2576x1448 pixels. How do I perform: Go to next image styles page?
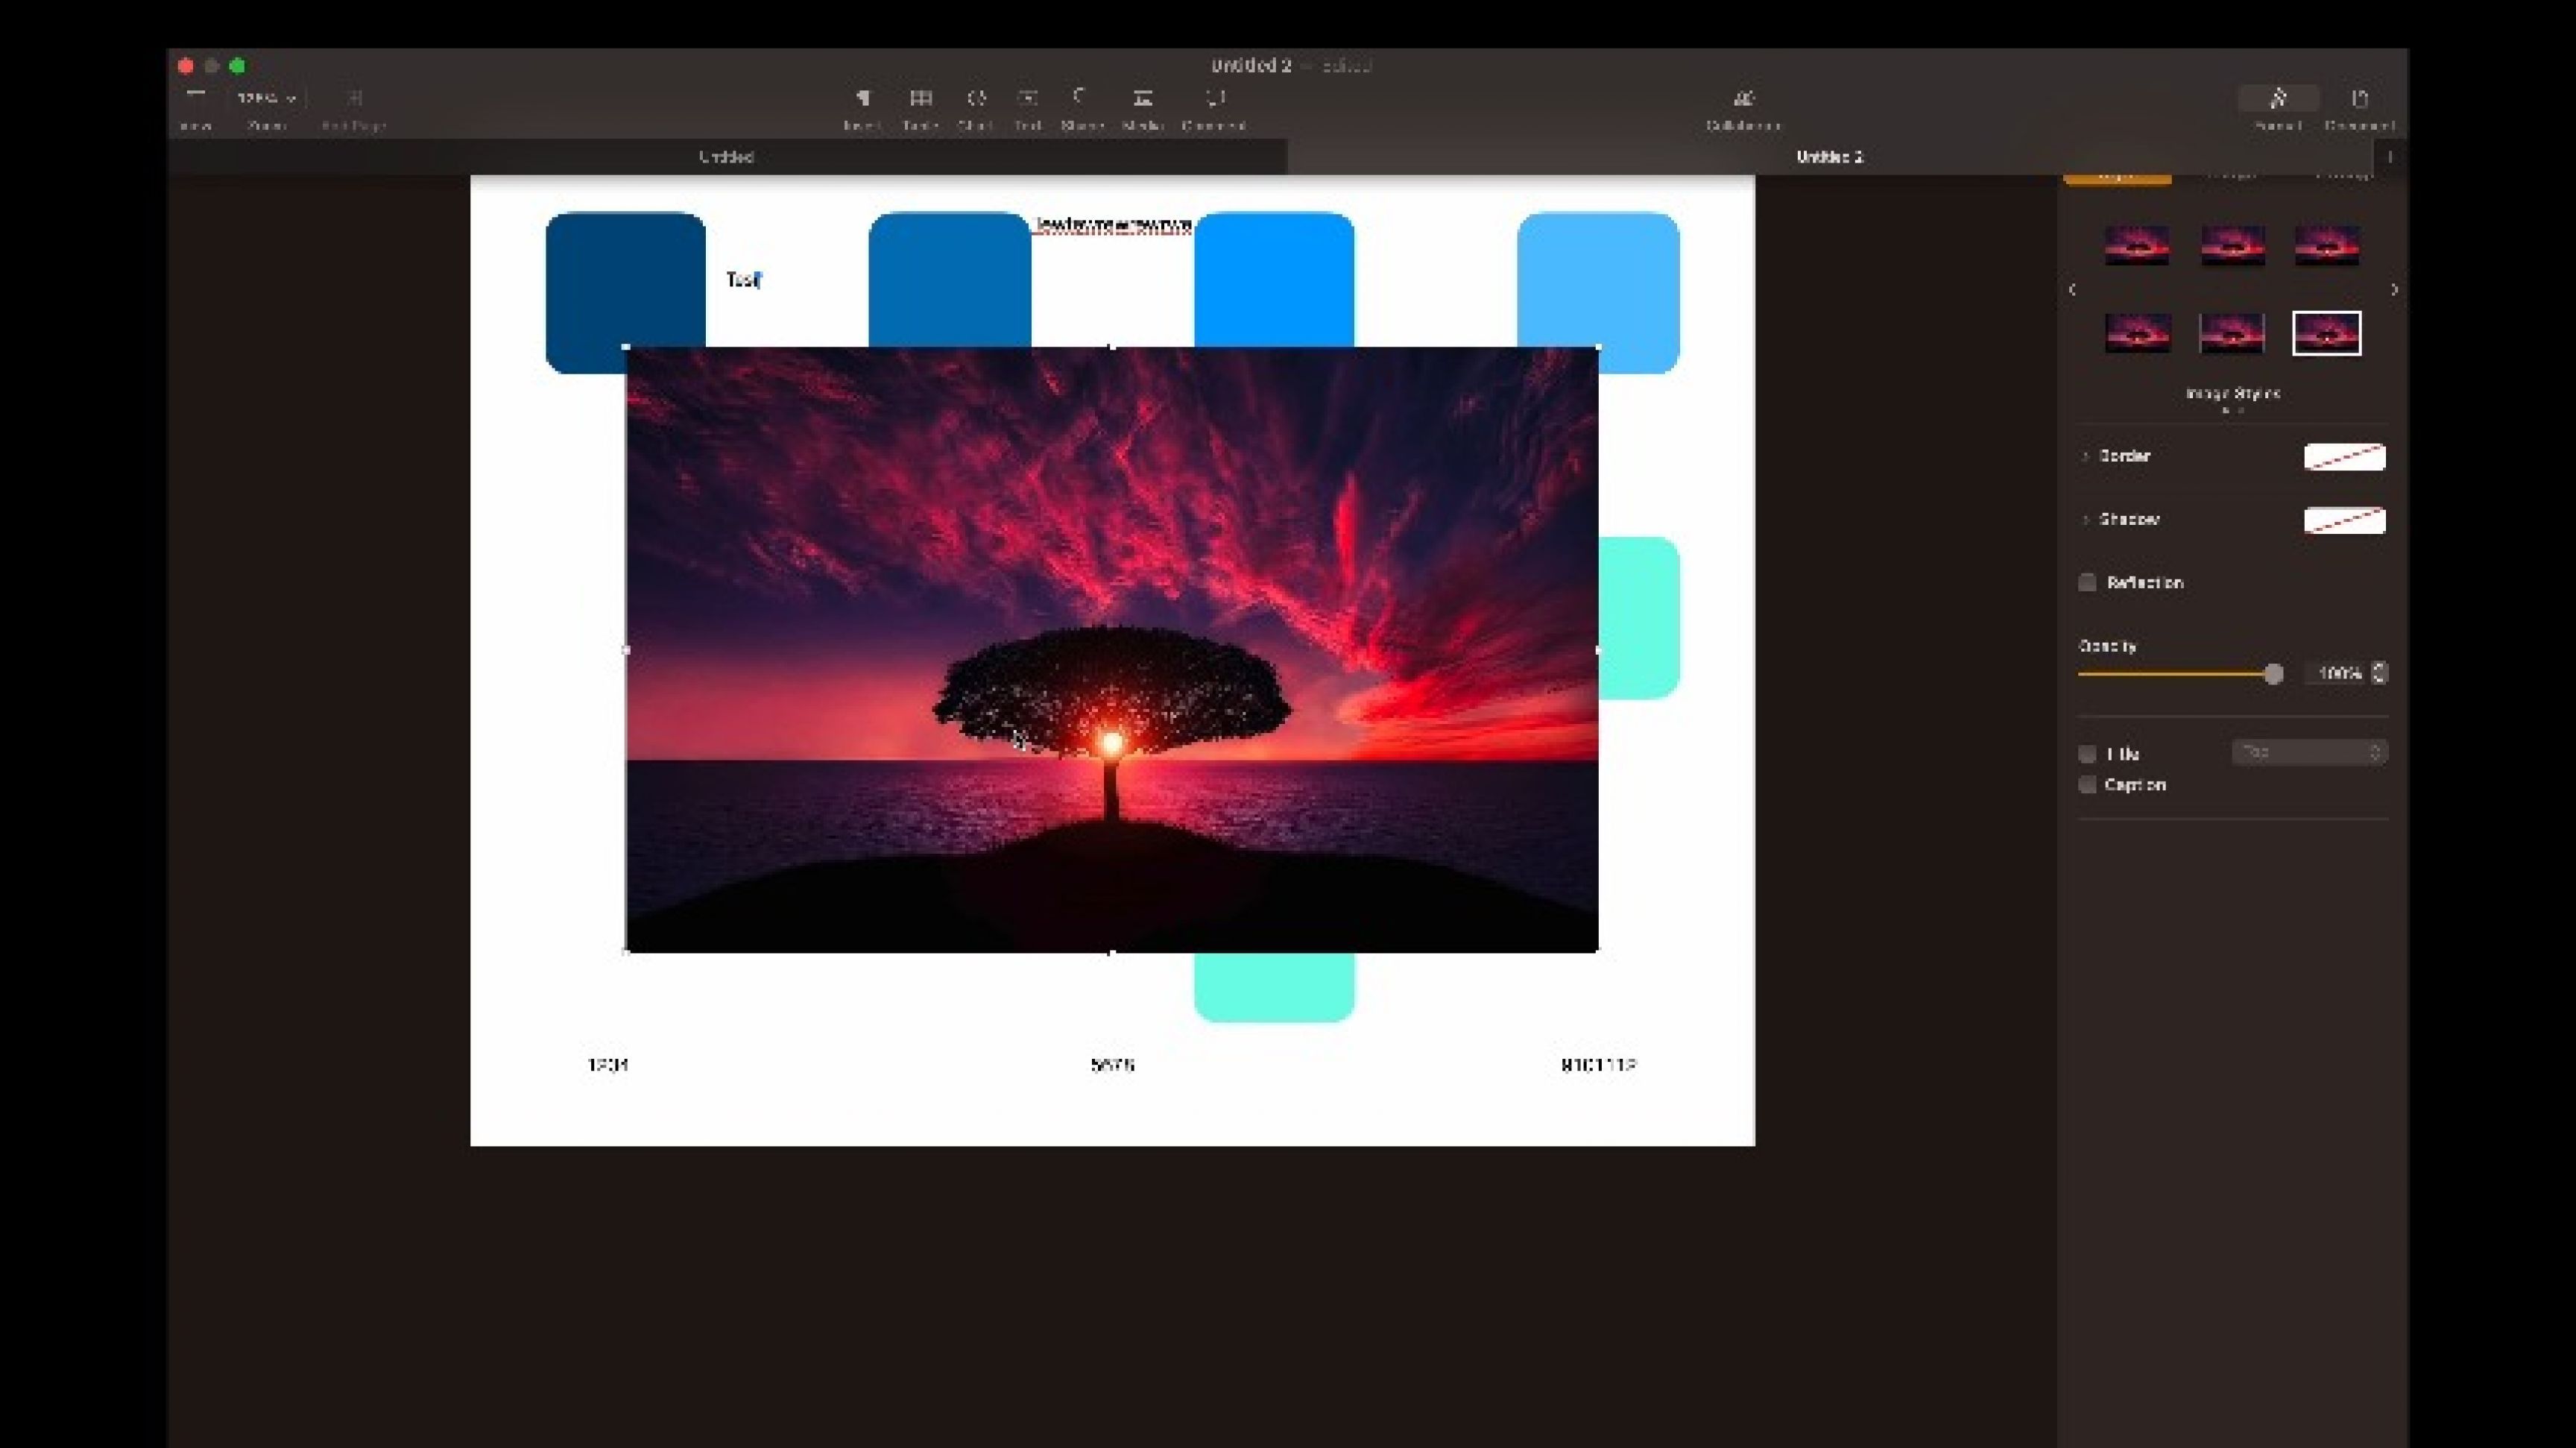pos(2394,289)
